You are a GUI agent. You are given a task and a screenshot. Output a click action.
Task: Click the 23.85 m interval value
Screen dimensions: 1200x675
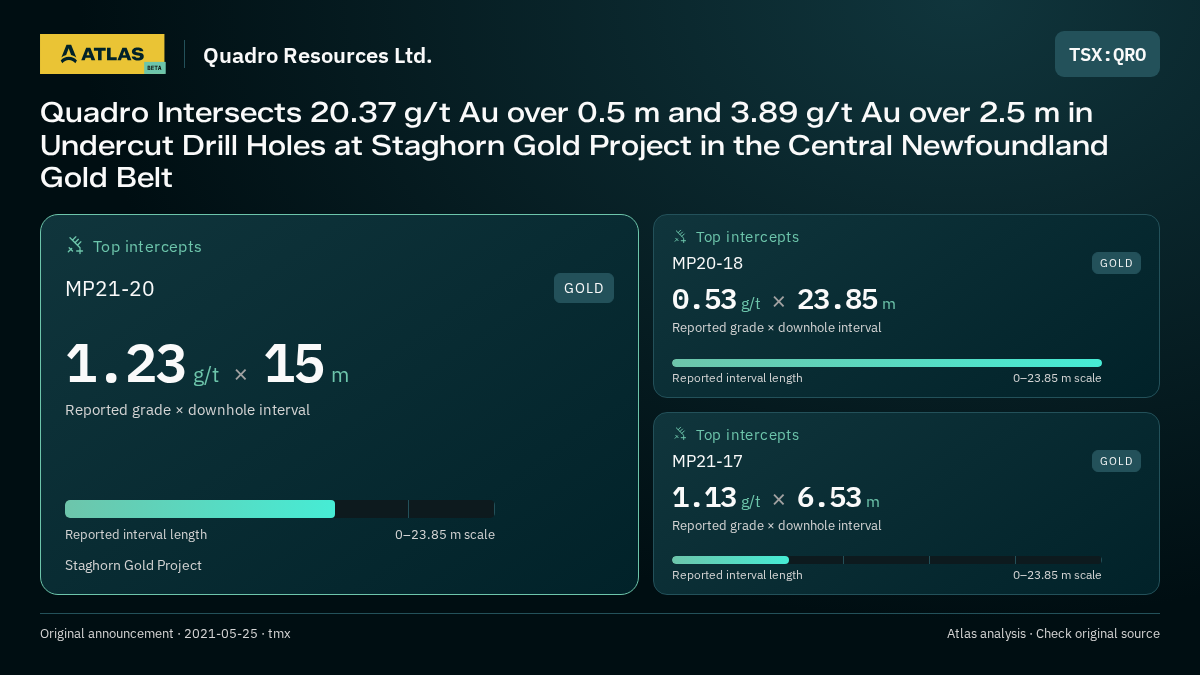[x=846, y=300]
